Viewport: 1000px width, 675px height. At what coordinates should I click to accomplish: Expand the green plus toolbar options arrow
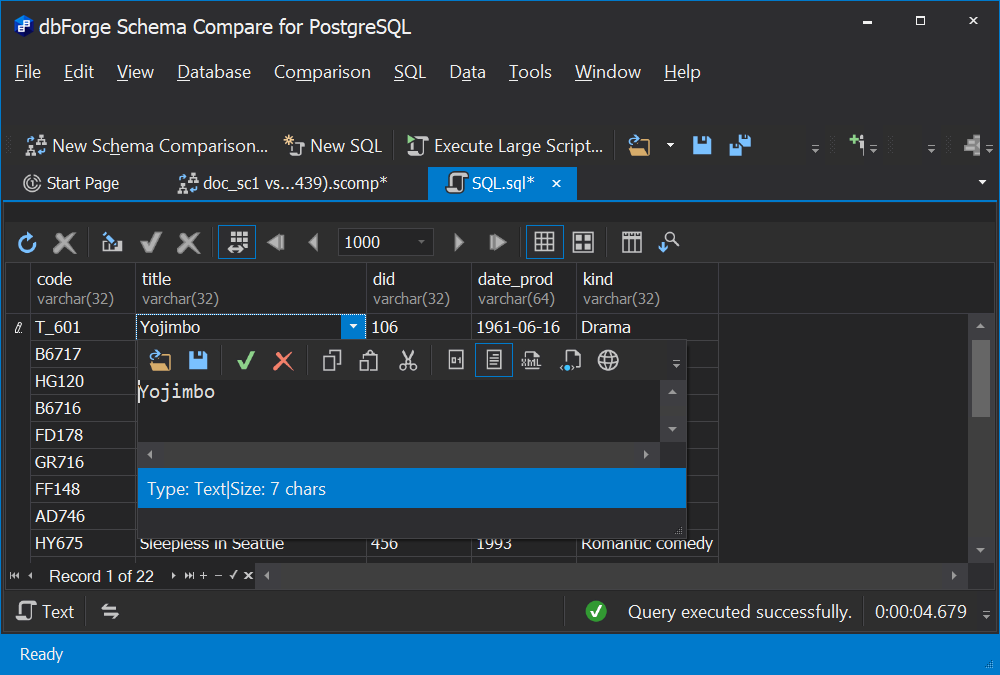(x=874, y=149)
